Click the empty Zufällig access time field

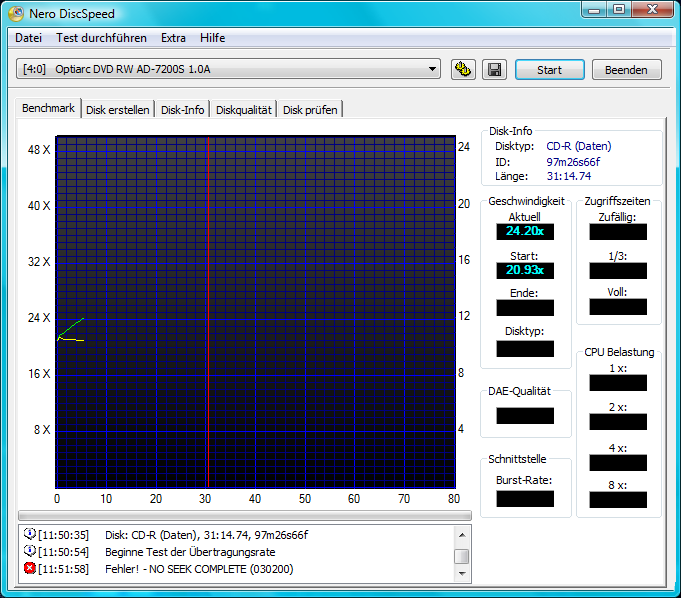(x=618, y=232)
